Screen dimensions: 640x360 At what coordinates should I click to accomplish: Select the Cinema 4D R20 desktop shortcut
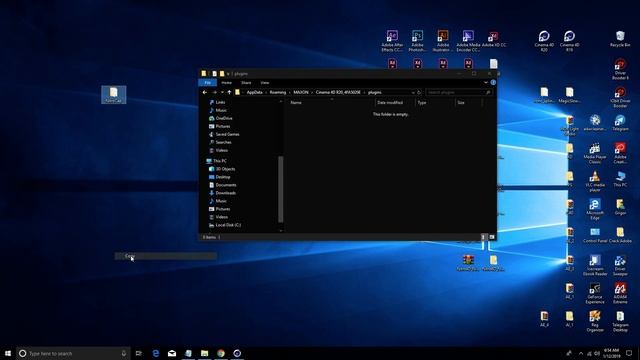tap(544, 41)
